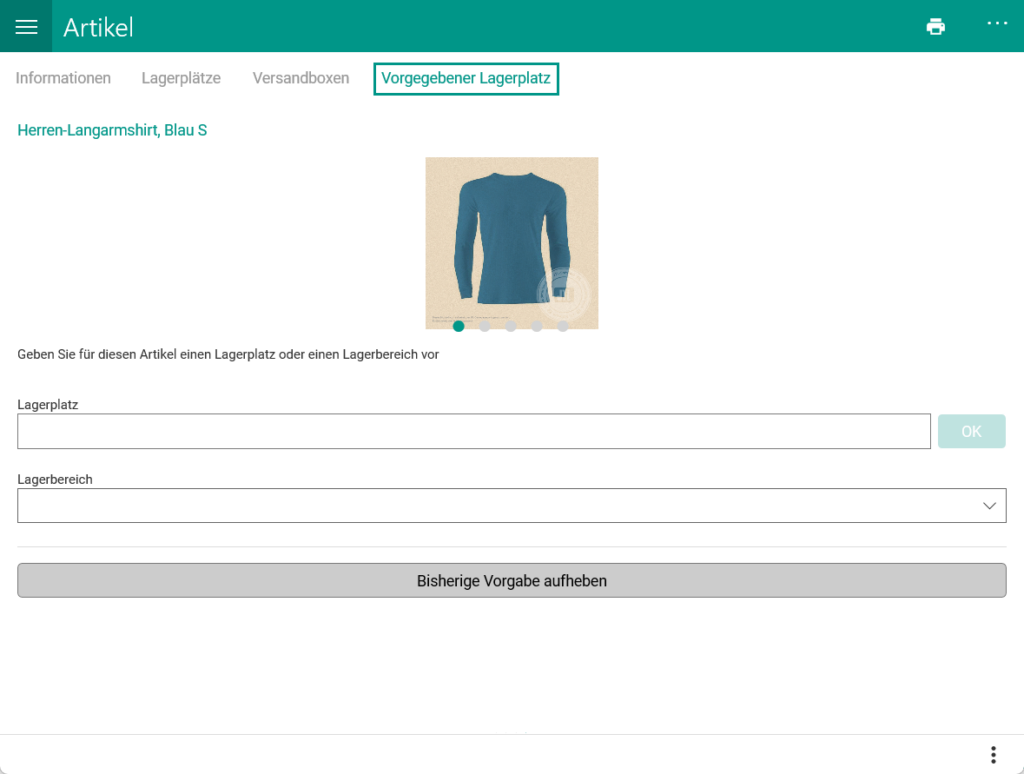Viewport: 1024px width, 774px height.
Task: Expand Lagerbereich list via chevron arrow
Action: point(989,506)
